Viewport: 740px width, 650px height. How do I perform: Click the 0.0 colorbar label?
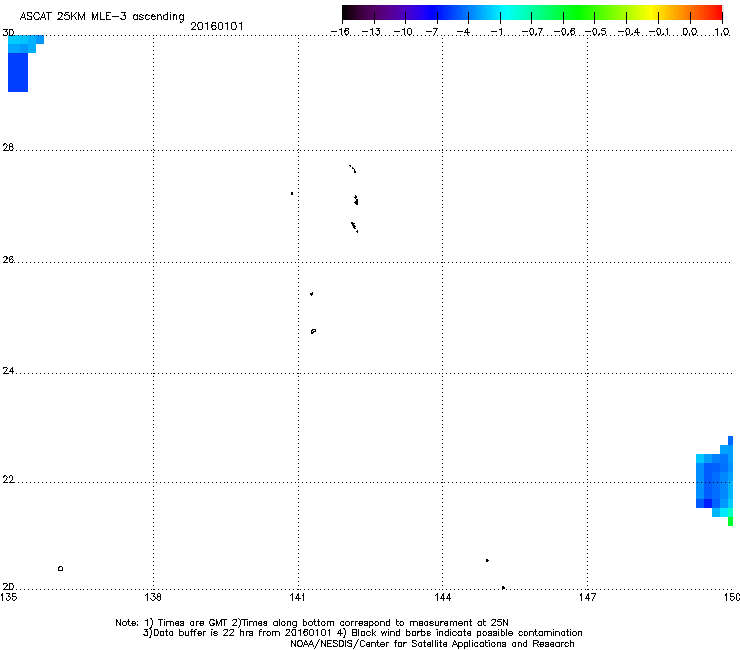point(690,32)
